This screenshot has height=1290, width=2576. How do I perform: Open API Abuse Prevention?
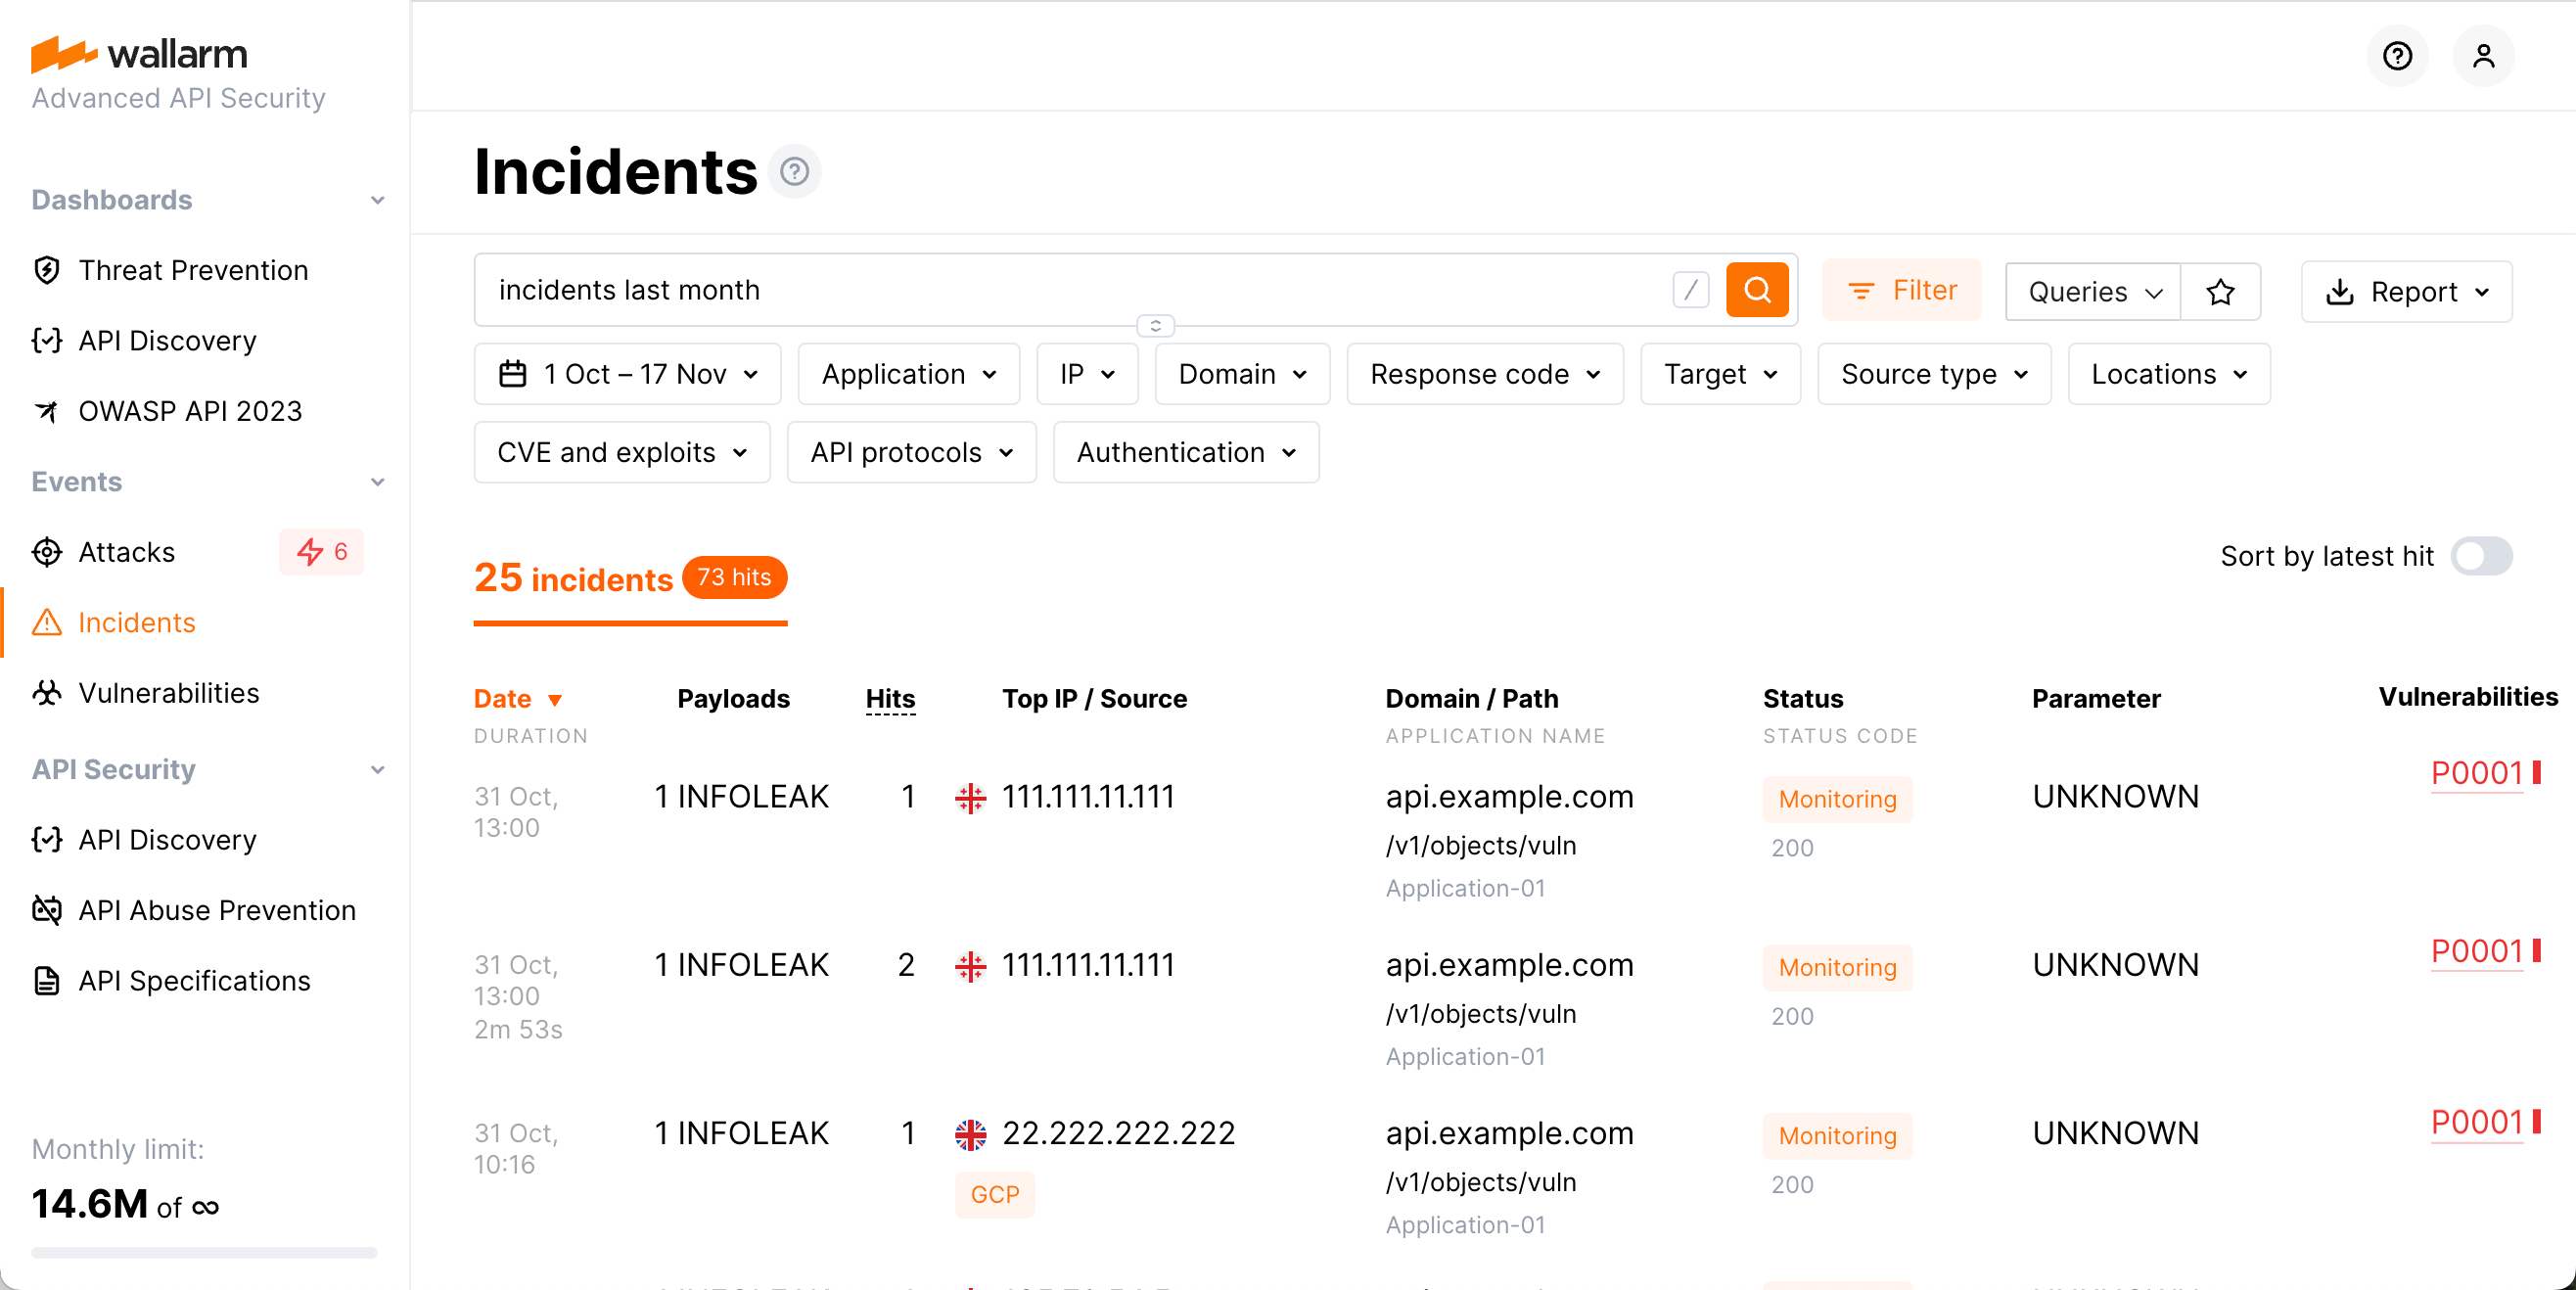click(x=217, y=909)
